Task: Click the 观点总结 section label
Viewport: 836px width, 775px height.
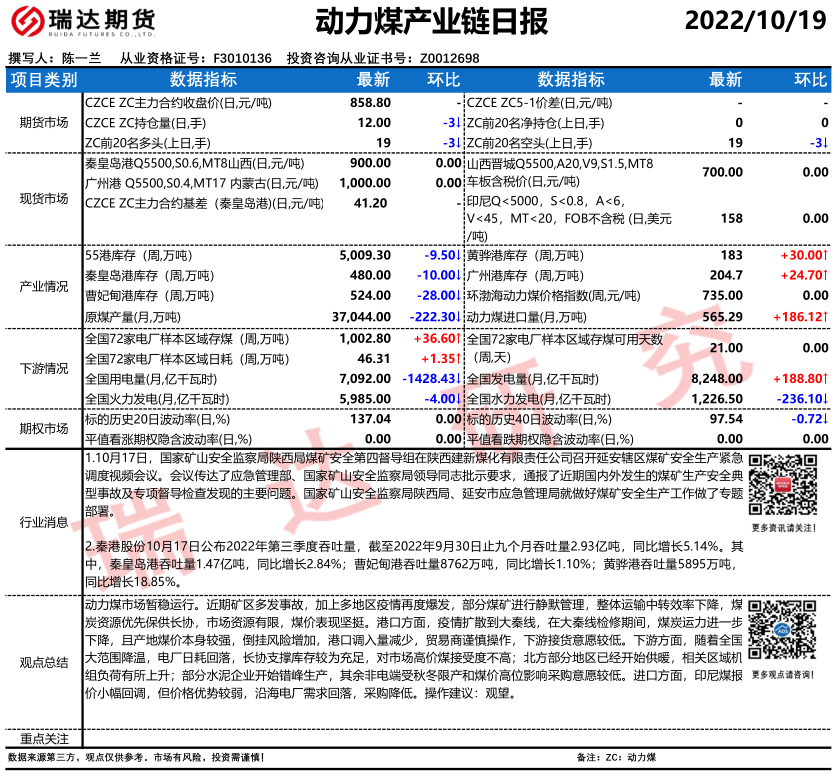Action: [x=44, y=662]
